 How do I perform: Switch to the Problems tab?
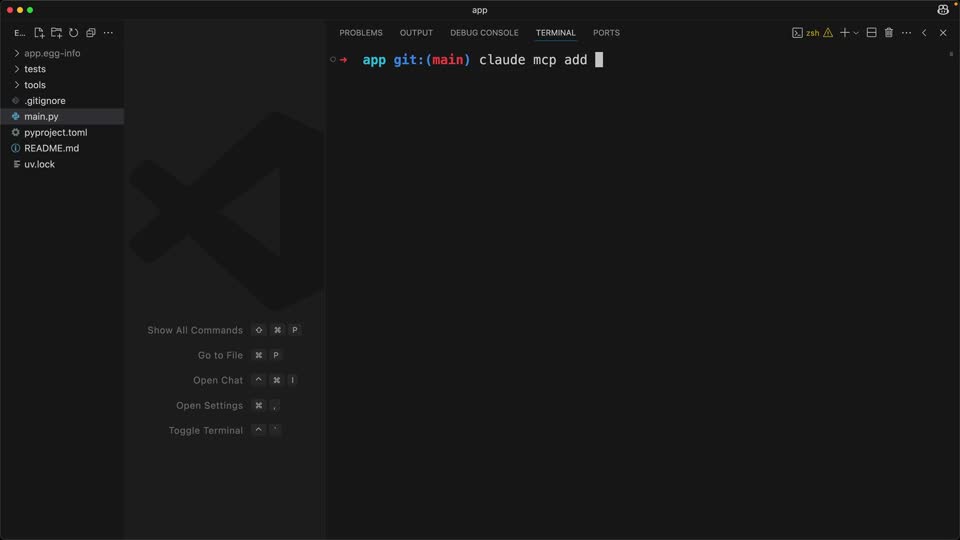361,33
